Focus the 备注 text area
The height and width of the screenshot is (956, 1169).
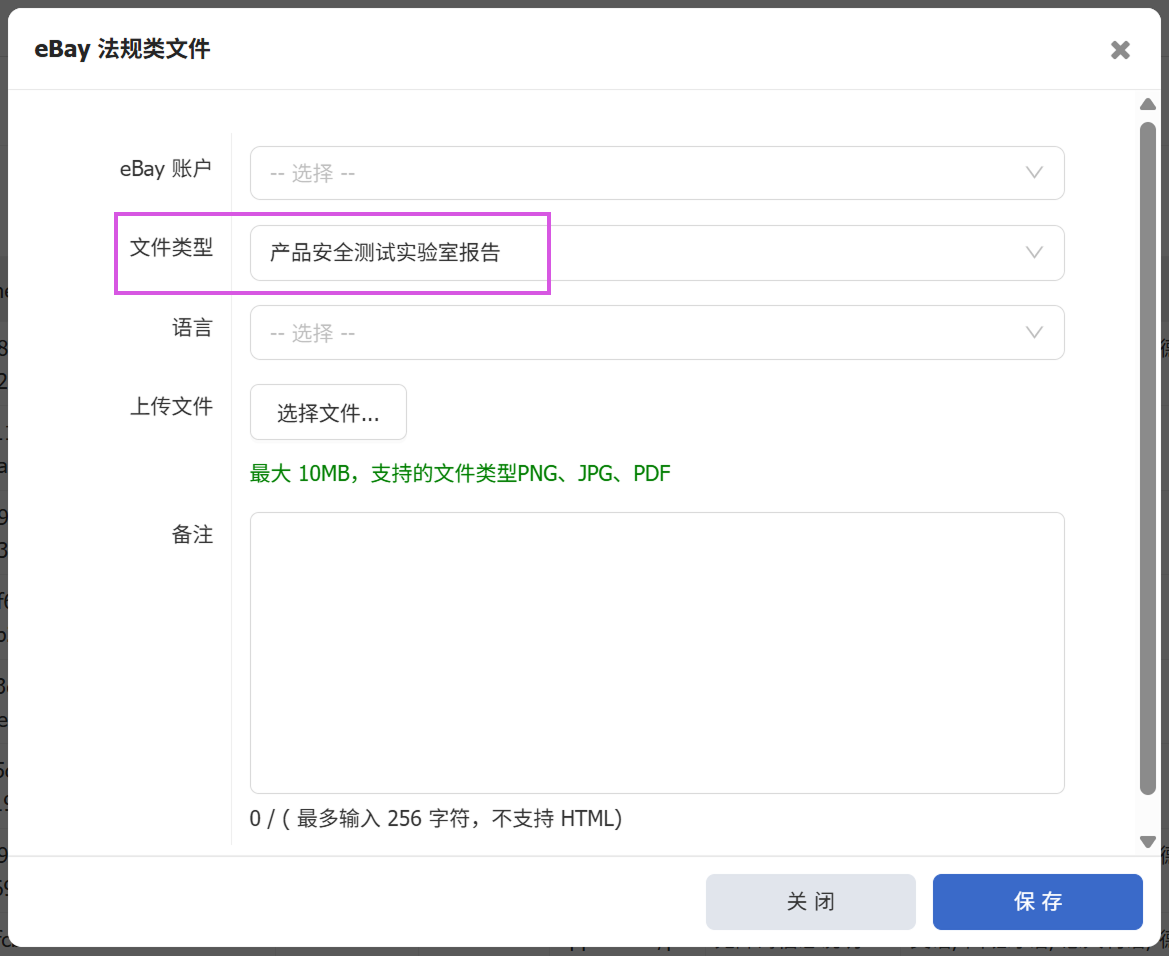pyautogui.click(x=656, y=652)
